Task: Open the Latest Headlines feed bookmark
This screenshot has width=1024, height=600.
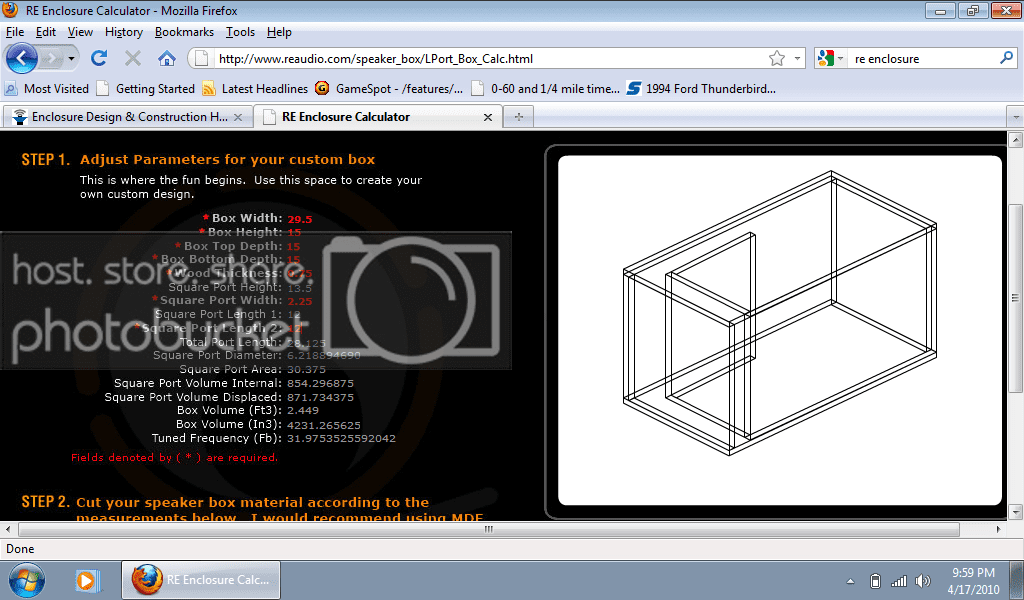Action: pyautogui.click(x=255, y=89)
